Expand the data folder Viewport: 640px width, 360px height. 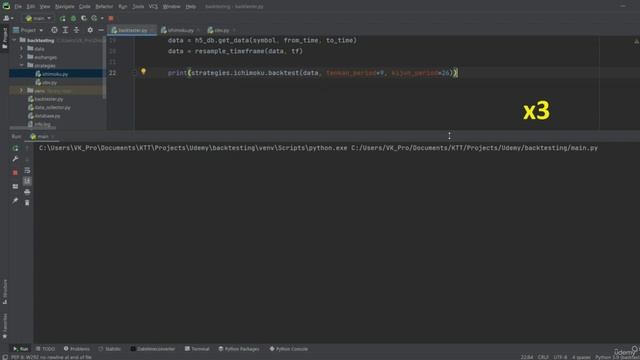[x=22, y=49]
